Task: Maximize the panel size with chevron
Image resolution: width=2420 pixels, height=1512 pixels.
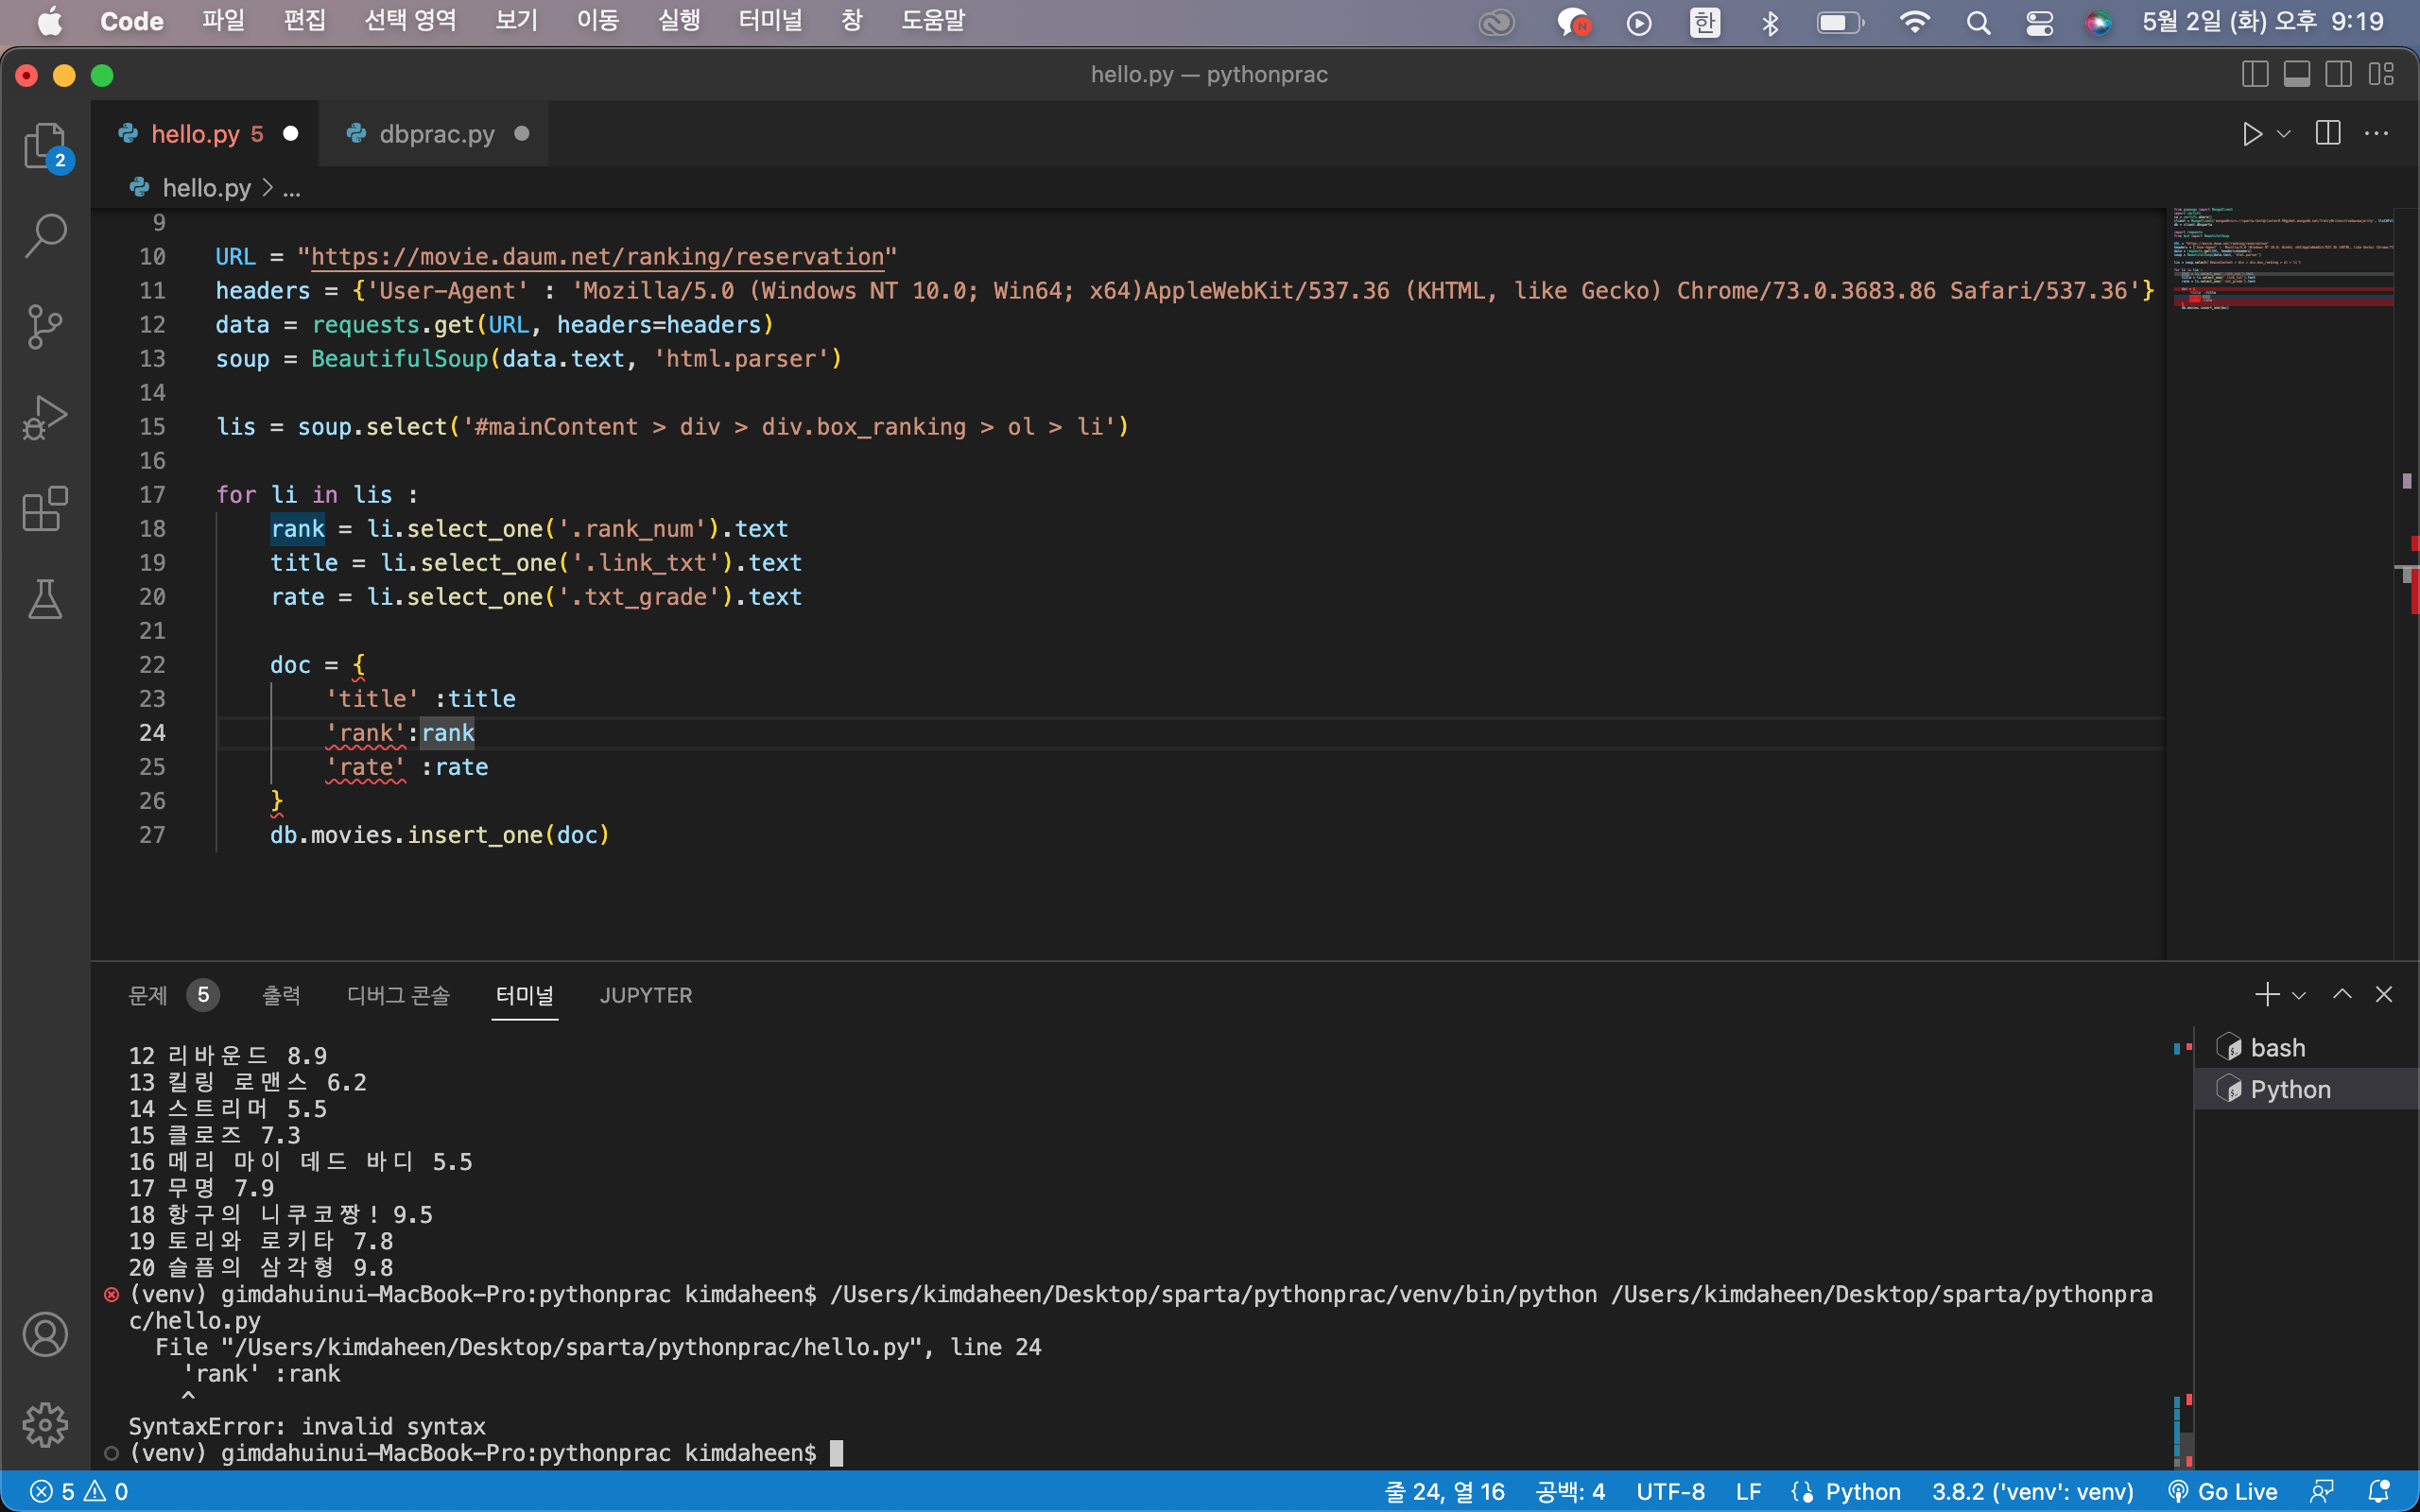Action: click(x=2342, y=994)
